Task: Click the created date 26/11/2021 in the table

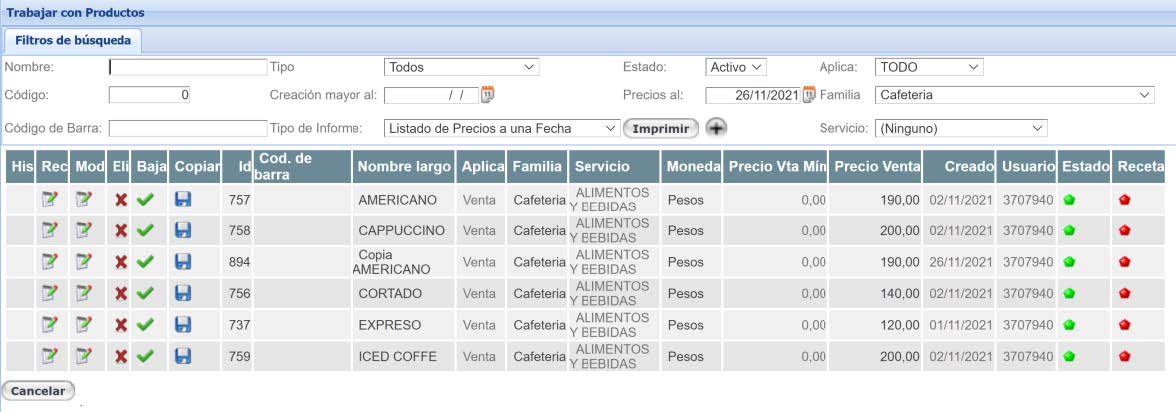Action: [x=961, y=262]
